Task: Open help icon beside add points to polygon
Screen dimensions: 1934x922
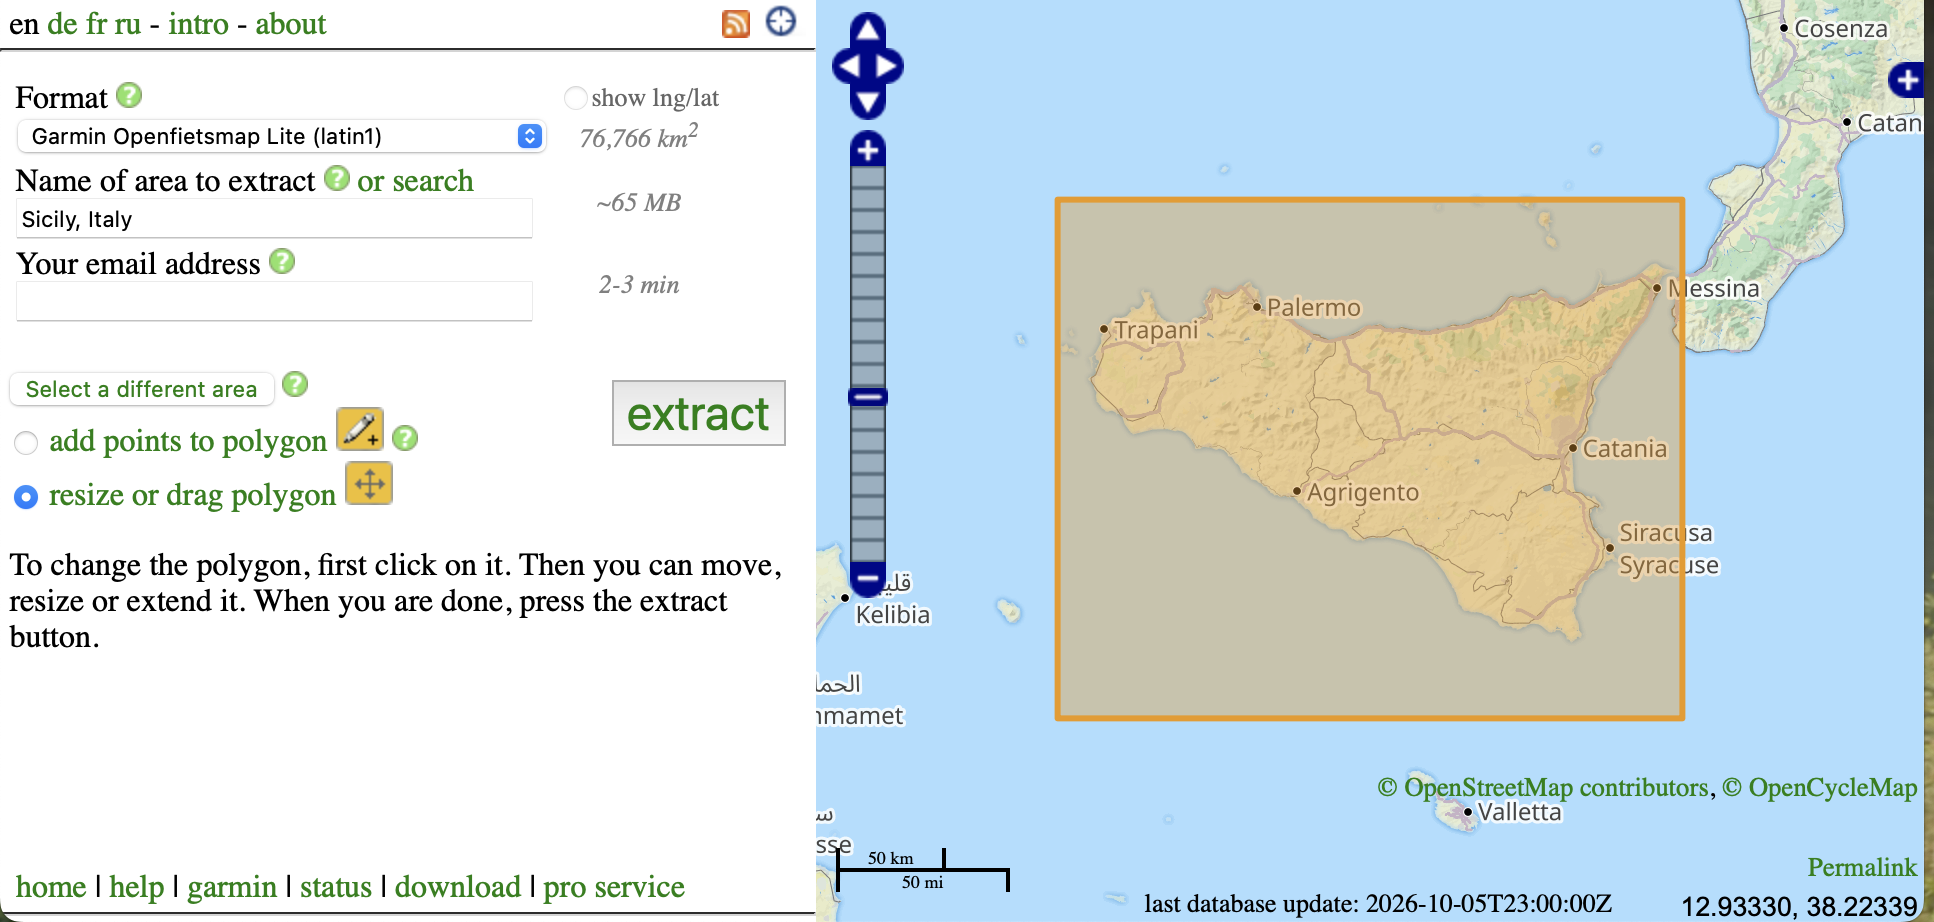Action: pyautogui.click(x=405, y=438)
